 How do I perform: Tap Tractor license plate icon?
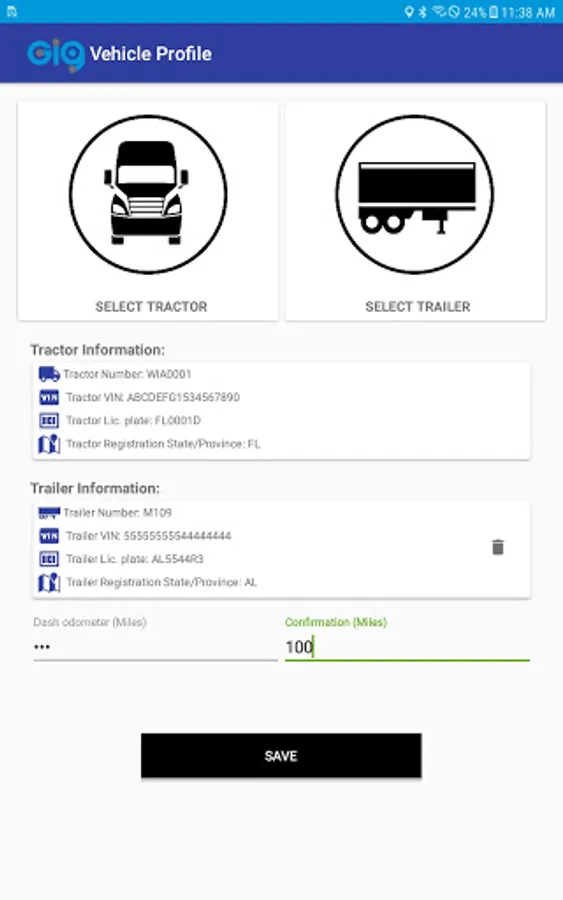pyautogui.click(x=49, y=421)
